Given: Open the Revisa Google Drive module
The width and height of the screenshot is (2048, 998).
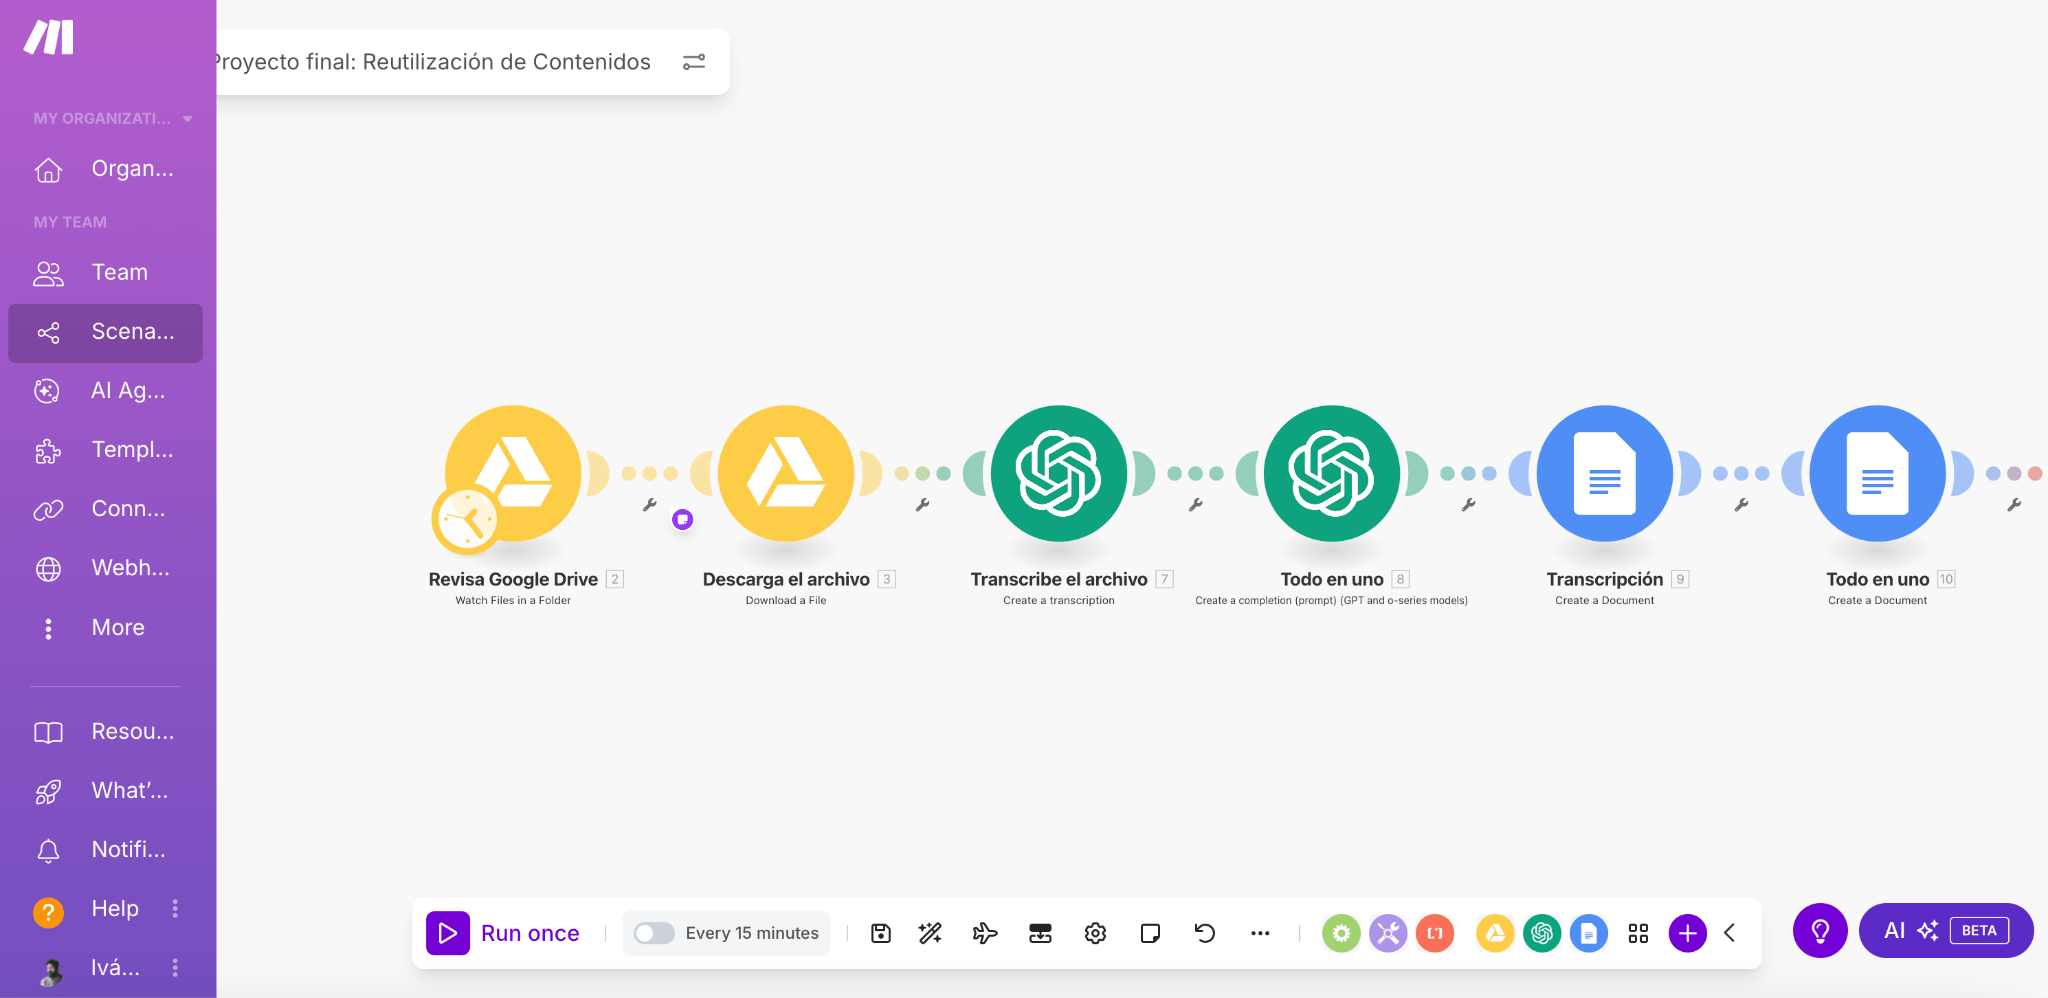Looking at the screenshot, I should click(513, 473).
